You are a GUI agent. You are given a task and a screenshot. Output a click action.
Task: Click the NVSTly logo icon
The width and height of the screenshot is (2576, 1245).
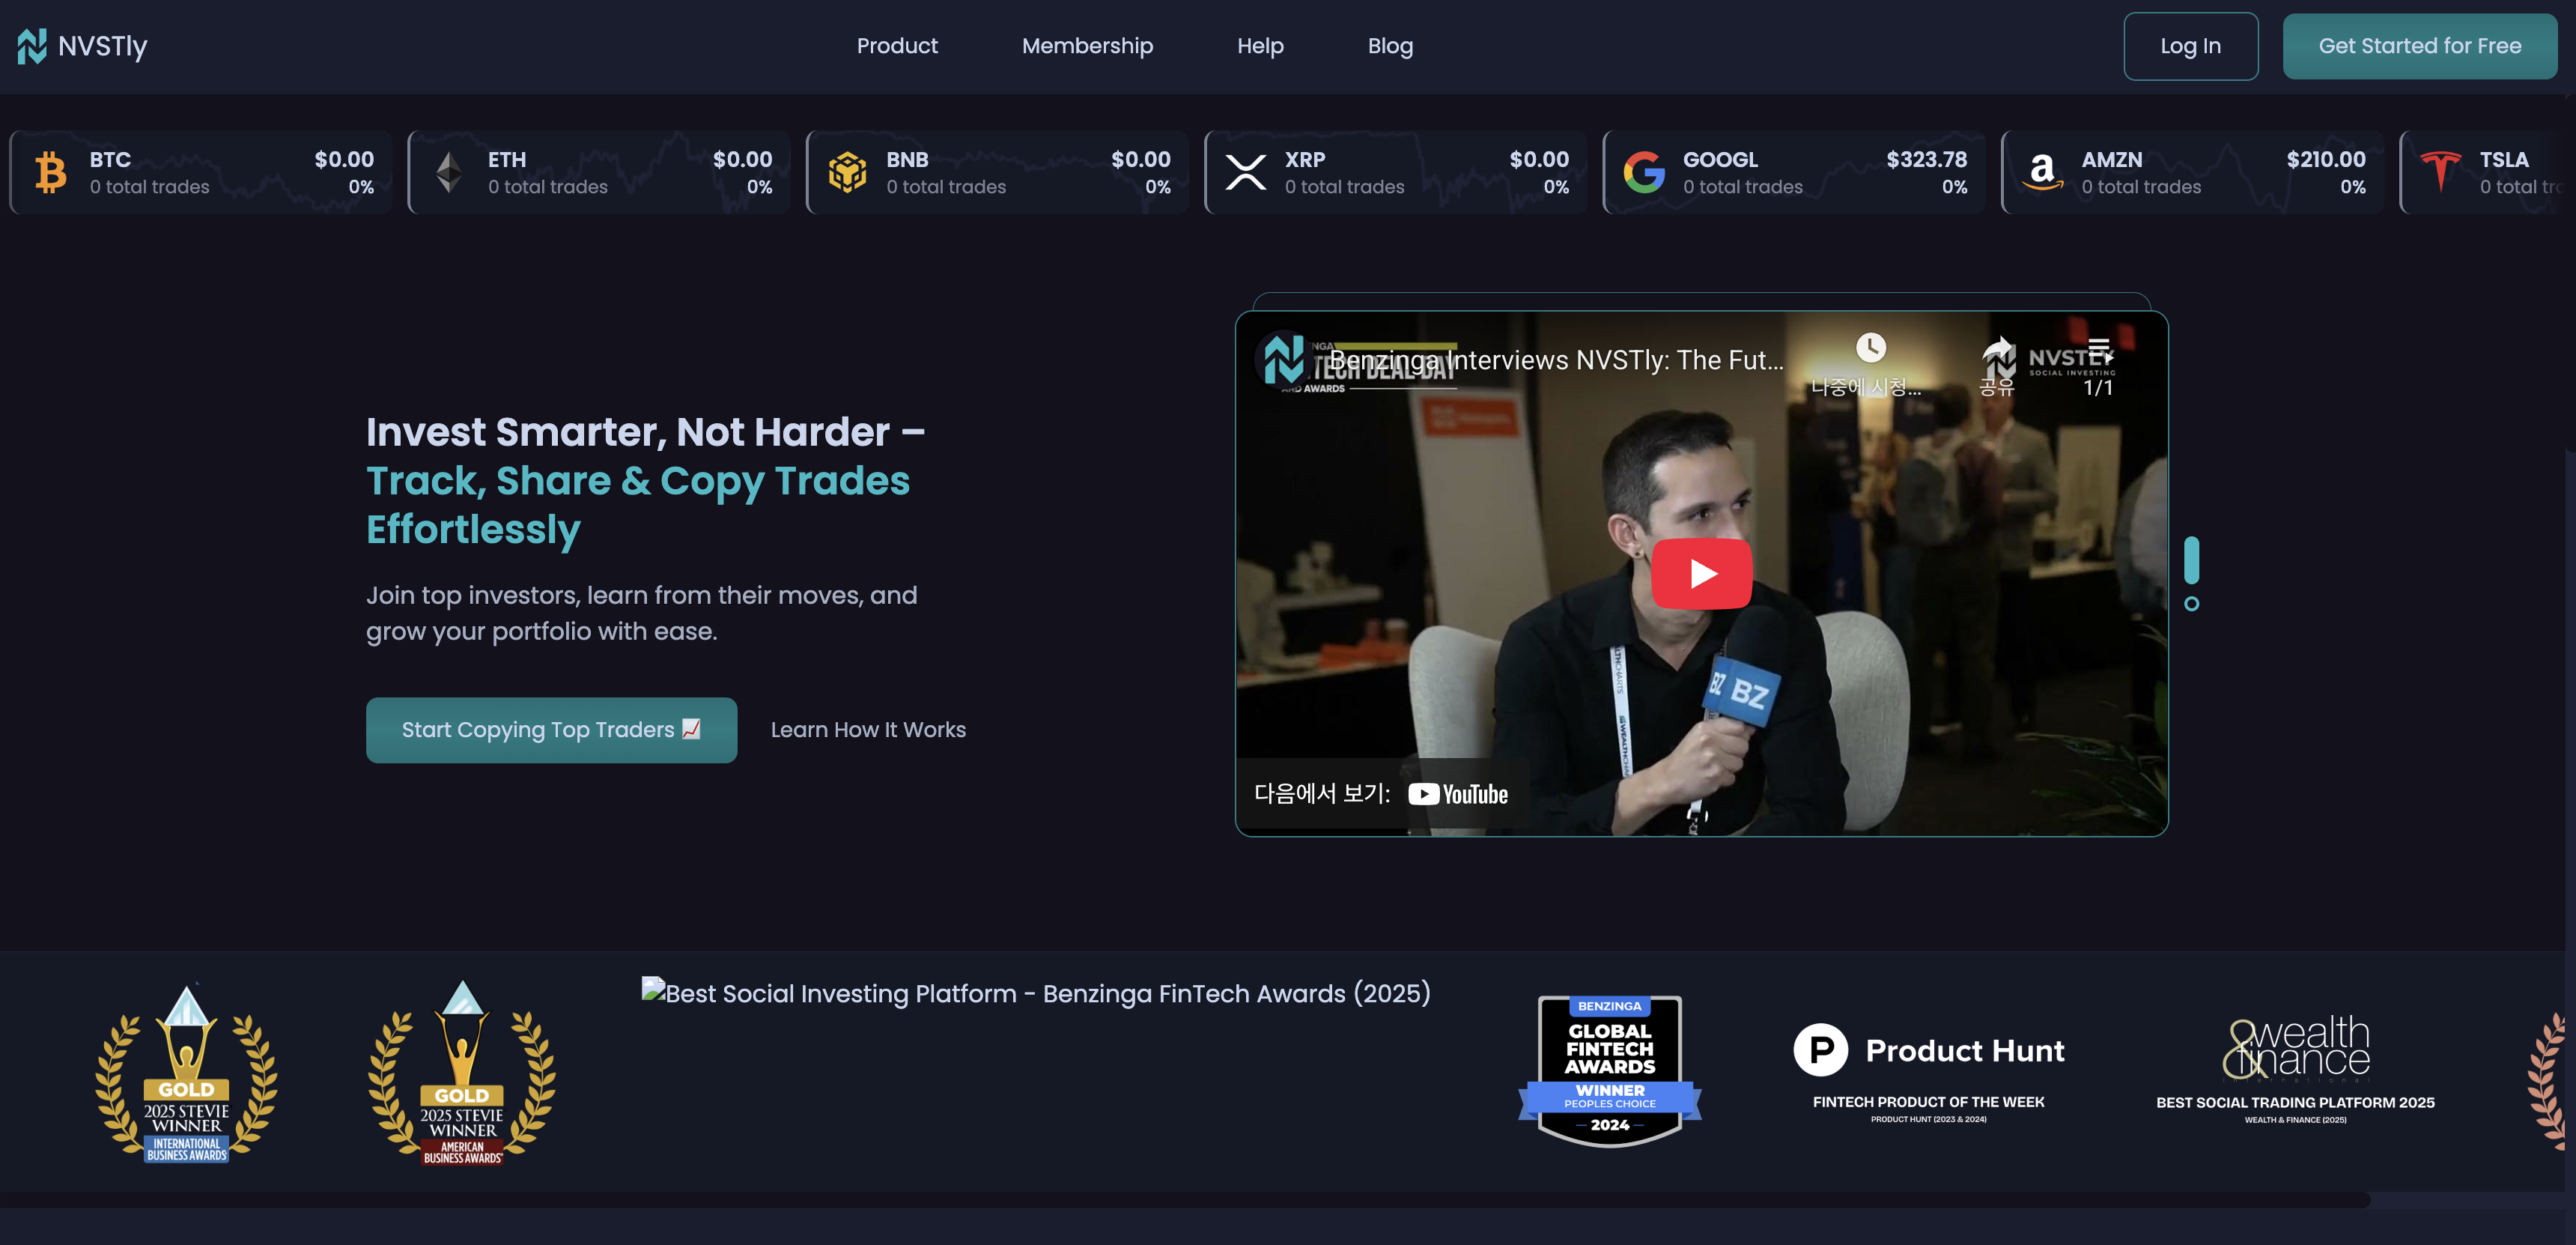32,46
